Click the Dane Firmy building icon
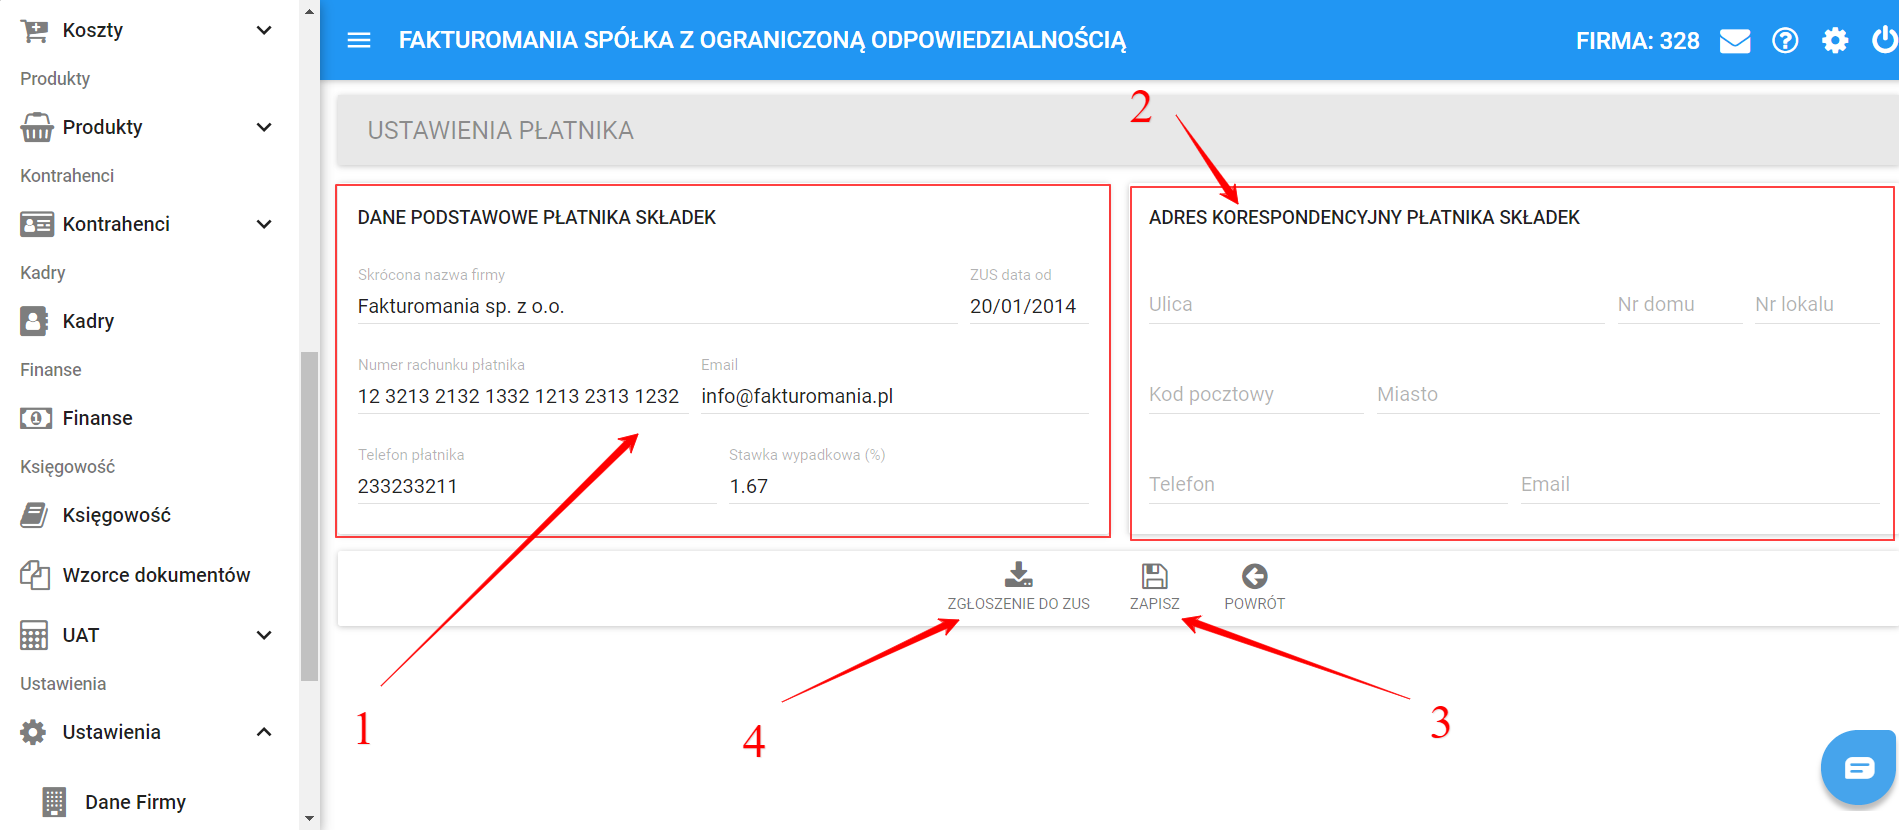The height and width of the screenshot is (830, 1899). [x=54, y=802]
